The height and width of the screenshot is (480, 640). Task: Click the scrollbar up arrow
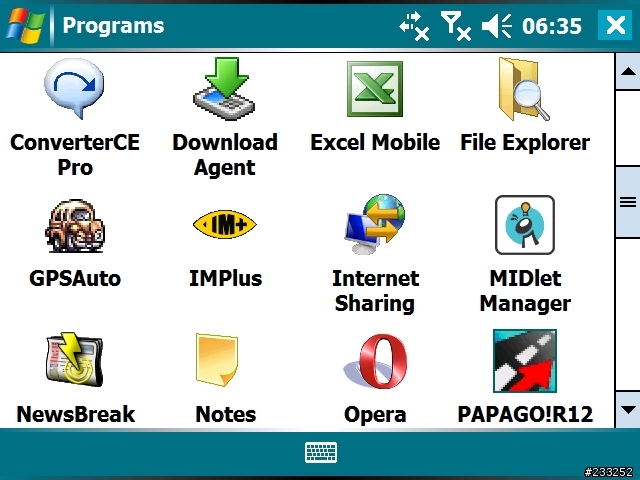click(628, 72)
